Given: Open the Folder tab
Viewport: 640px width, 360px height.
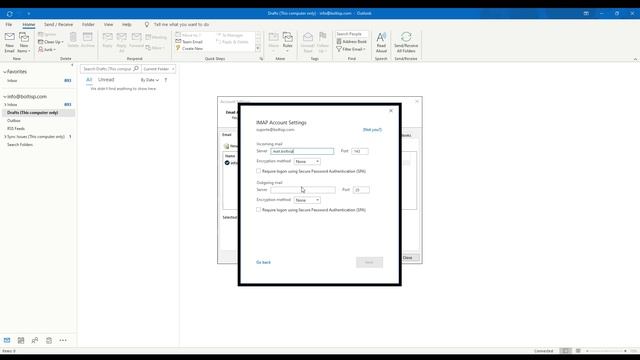Looking at the screenshot, I should [x=88, y=24].
